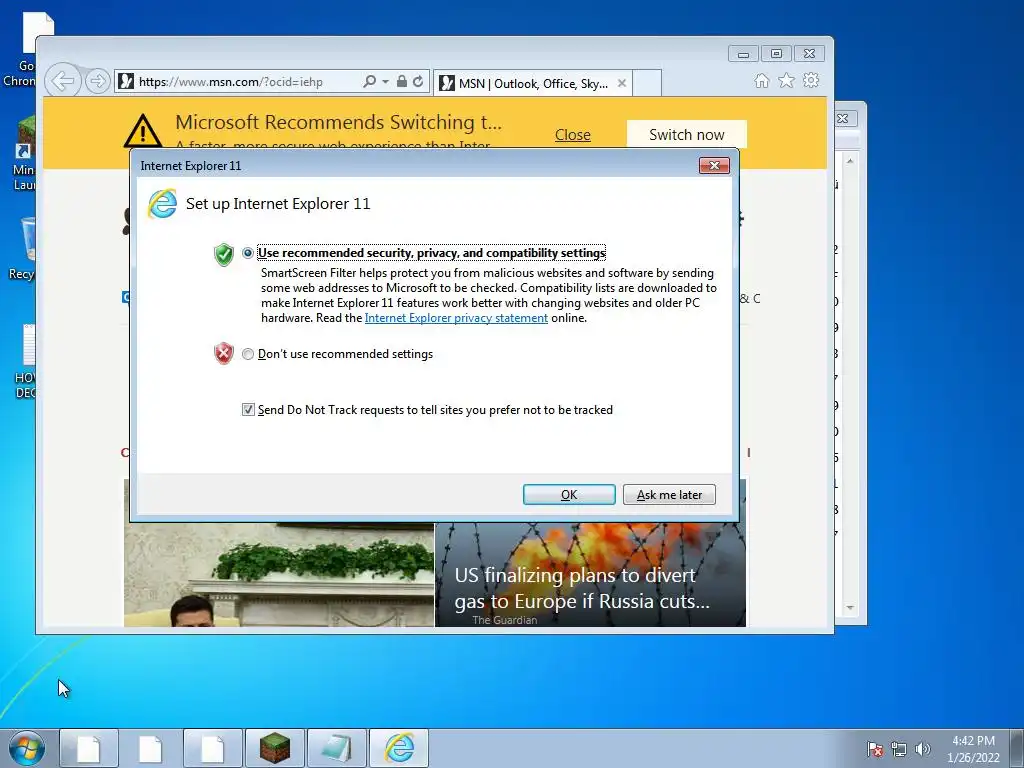Select the Minecraft Launcher desktop shortcut

click(23, 154)
